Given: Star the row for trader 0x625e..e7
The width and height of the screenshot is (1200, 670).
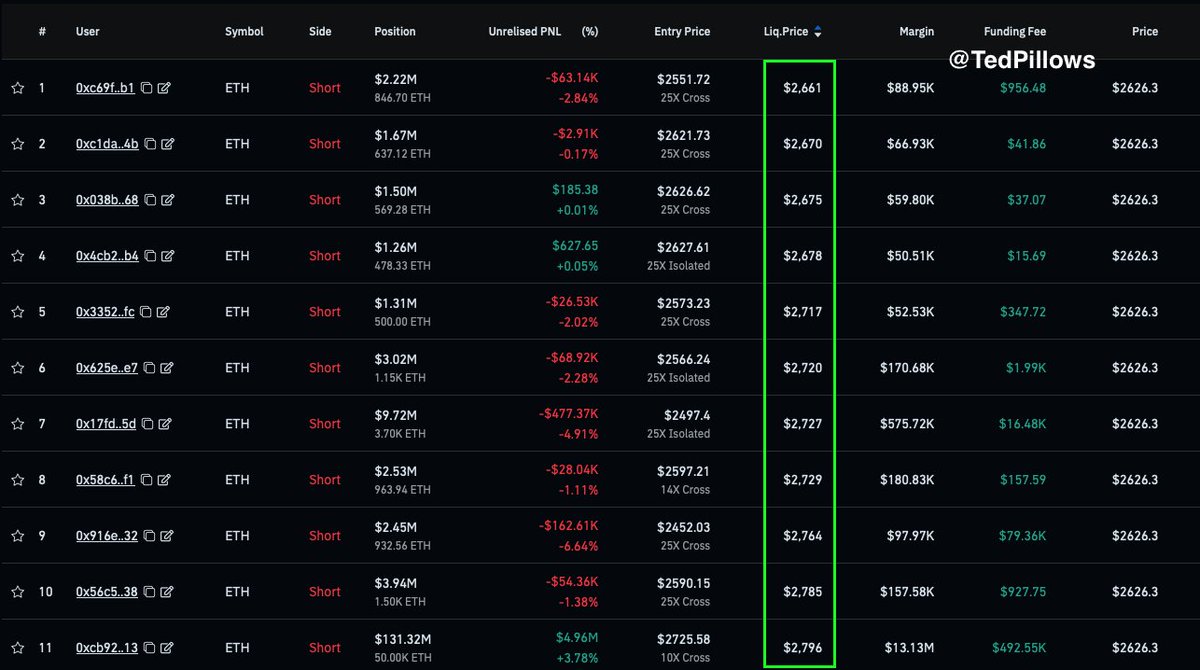Looking at the screenshot, I should [17, 368].
